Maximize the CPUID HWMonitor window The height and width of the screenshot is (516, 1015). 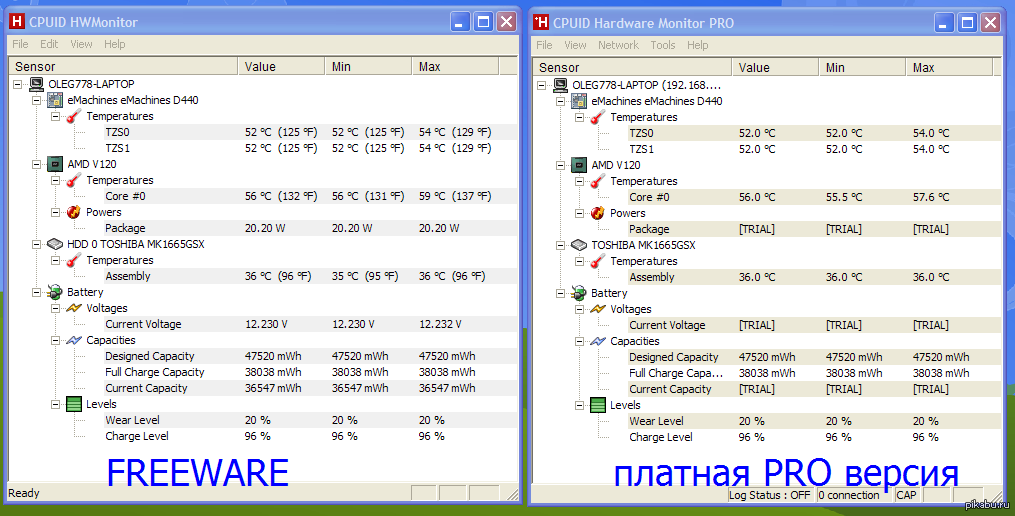coord(483,22)
